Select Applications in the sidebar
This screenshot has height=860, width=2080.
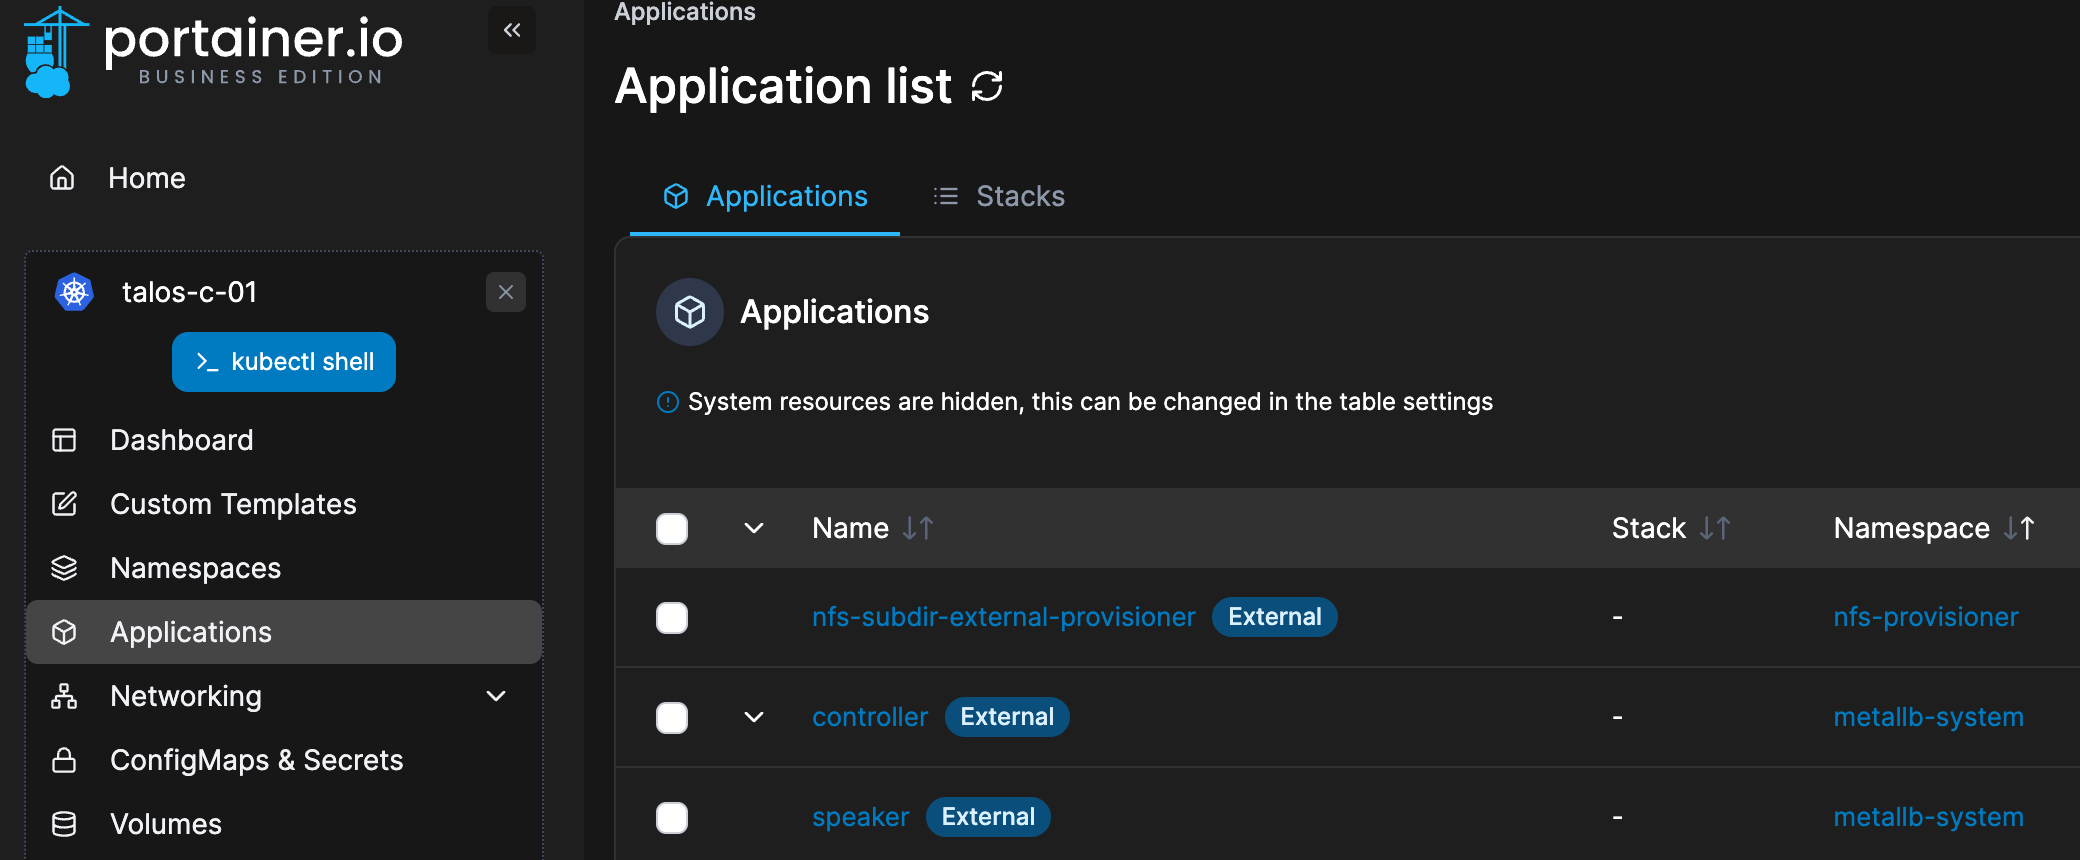point(284,632)
